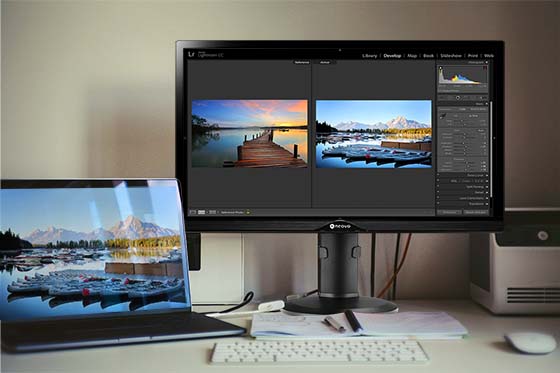Click the Lightroom Lr logo icon
560x373 pixels.
(x=191, y=54)
